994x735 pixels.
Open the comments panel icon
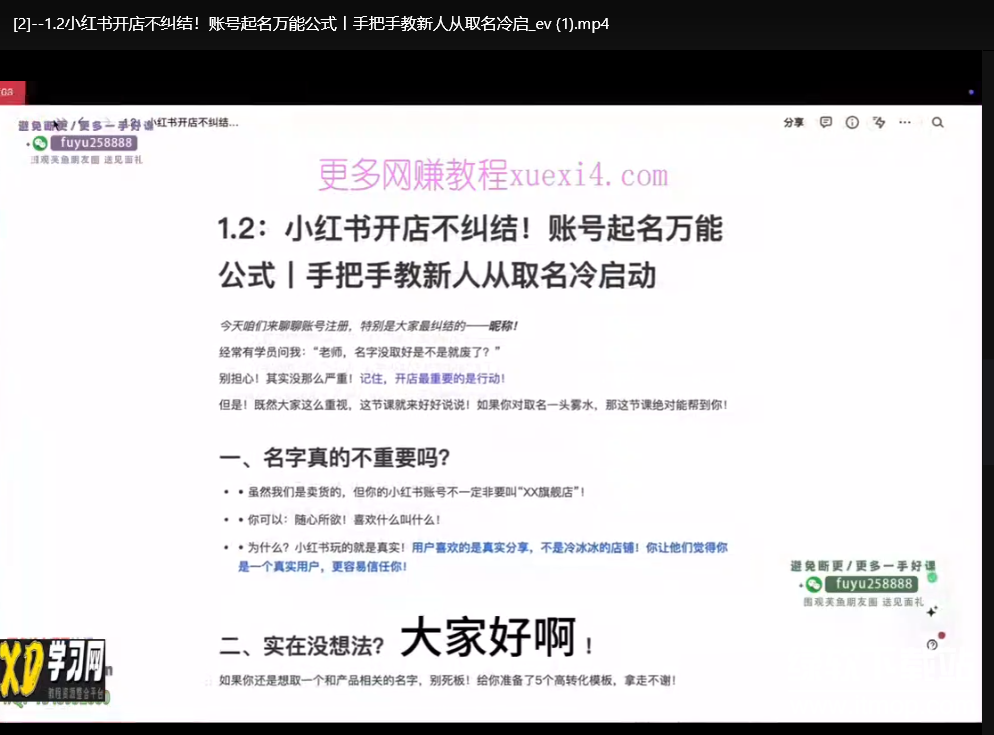825,121
